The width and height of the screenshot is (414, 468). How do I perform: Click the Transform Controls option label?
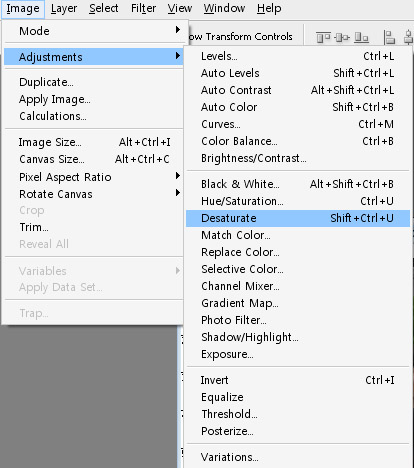click(241, 36)
